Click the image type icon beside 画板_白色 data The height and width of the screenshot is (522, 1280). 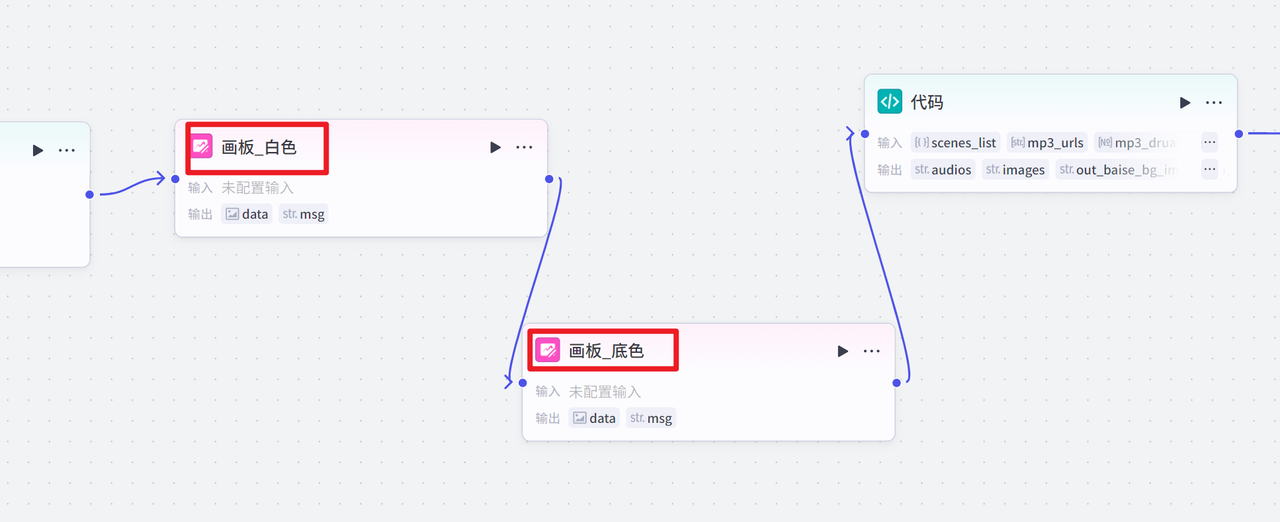232,213
